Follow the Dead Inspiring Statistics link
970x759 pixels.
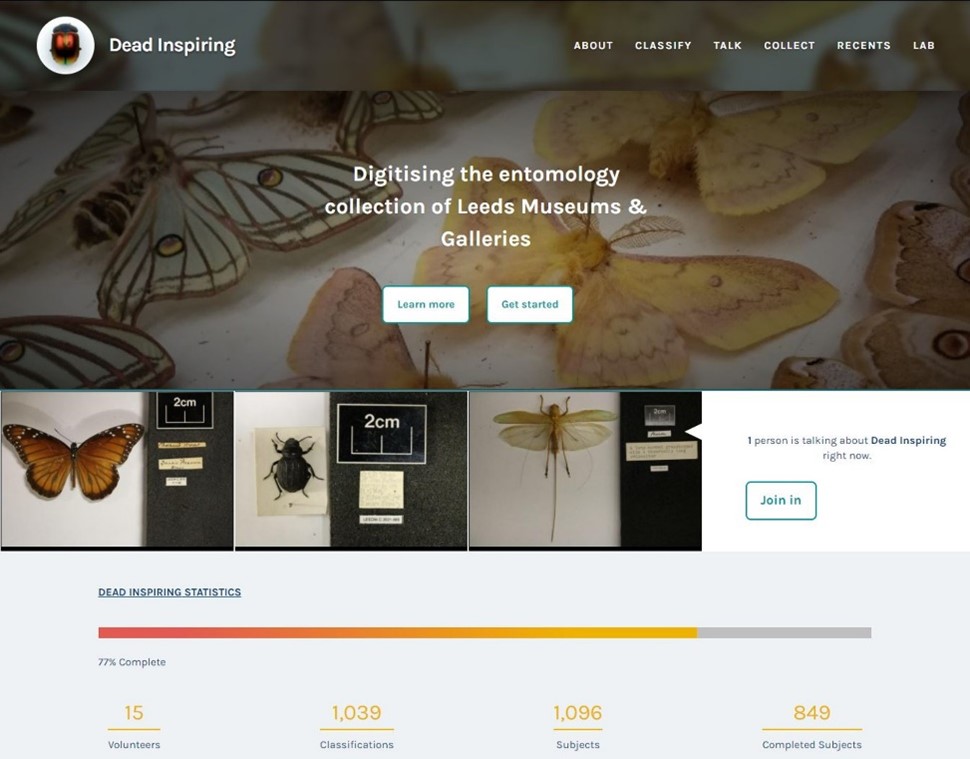[x=170, y=592]
